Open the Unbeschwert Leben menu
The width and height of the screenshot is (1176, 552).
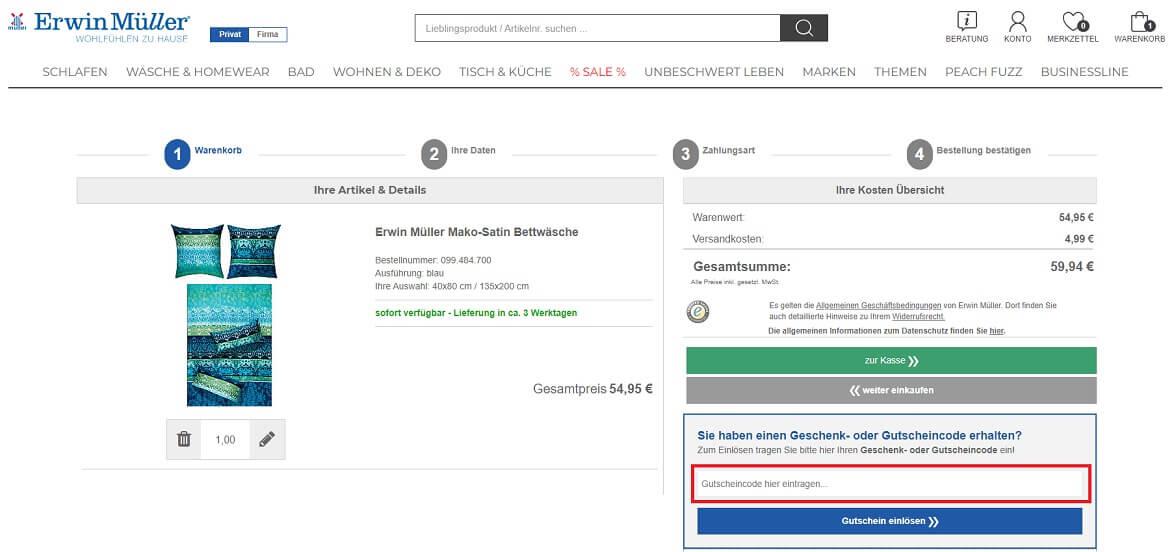pyautogui.click(x=714, y=72)
